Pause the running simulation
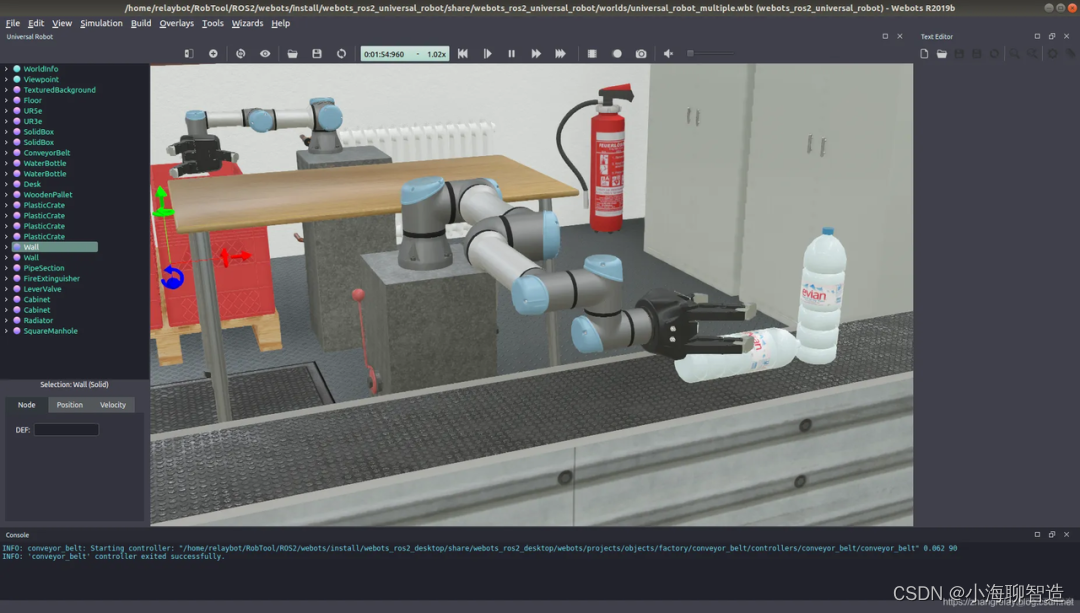1080x613 pixels. pyautogui.click(x=512, y=54)
